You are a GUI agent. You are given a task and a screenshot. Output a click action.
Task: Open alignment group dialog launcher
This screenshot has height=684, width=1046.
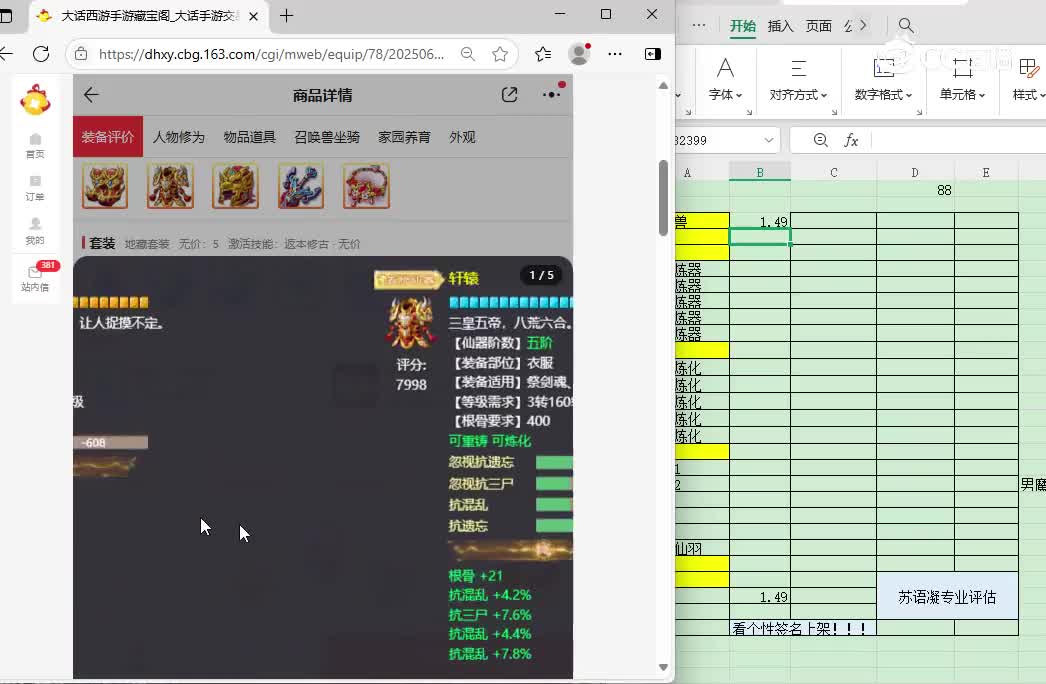(834, 113)
